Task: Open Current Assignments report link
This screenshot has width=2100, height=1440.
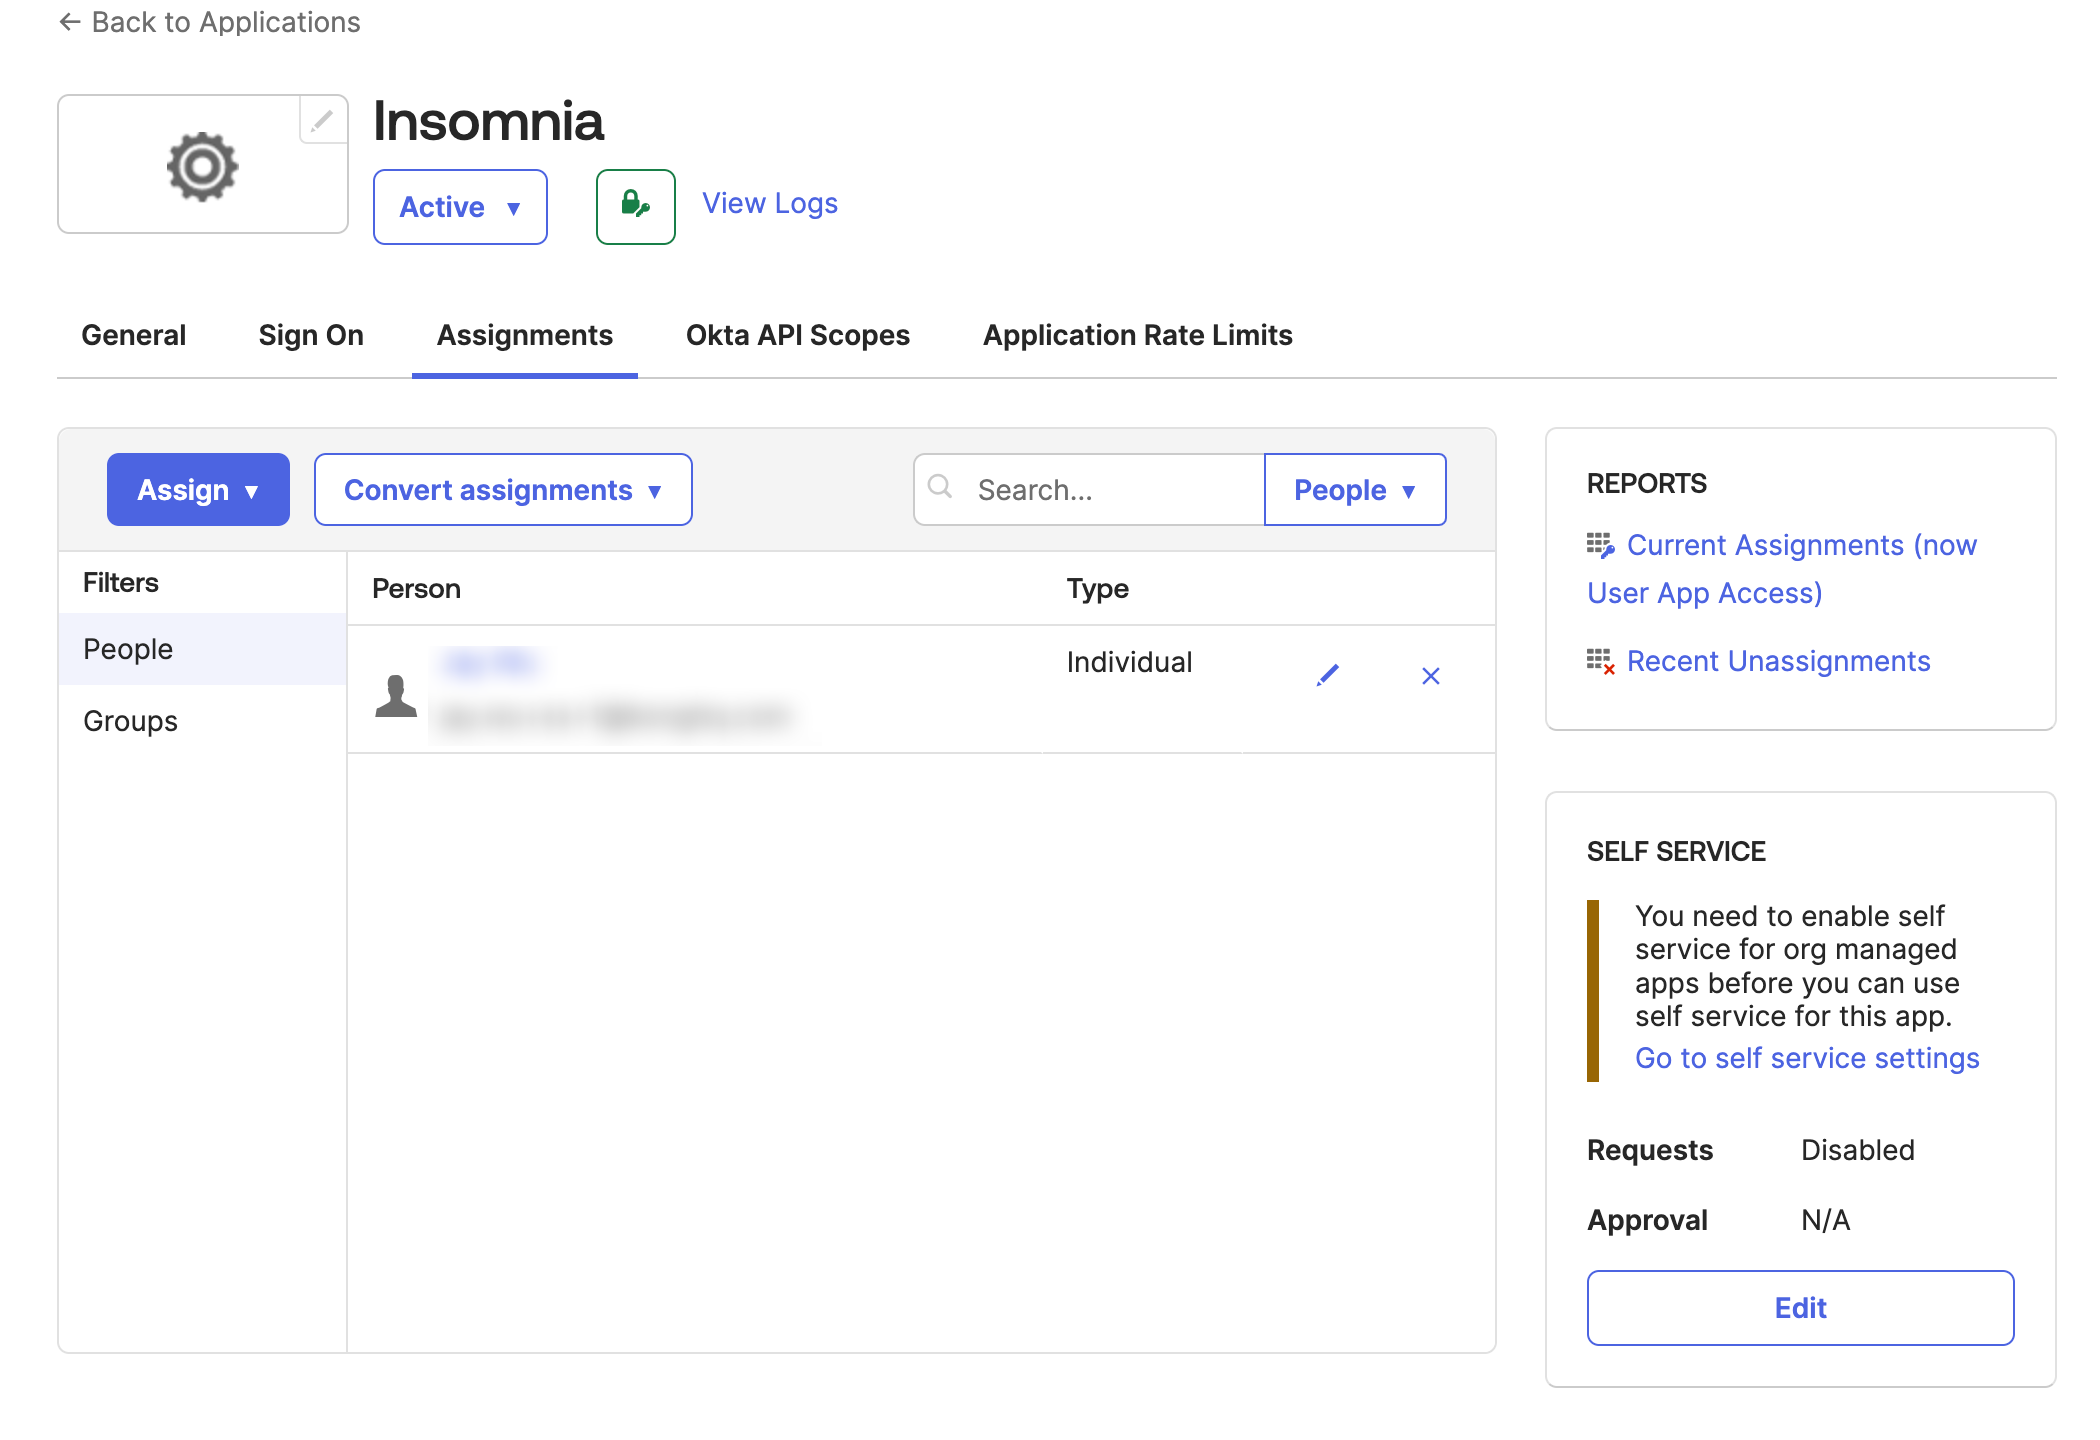Action: (x=1782, y=569)
